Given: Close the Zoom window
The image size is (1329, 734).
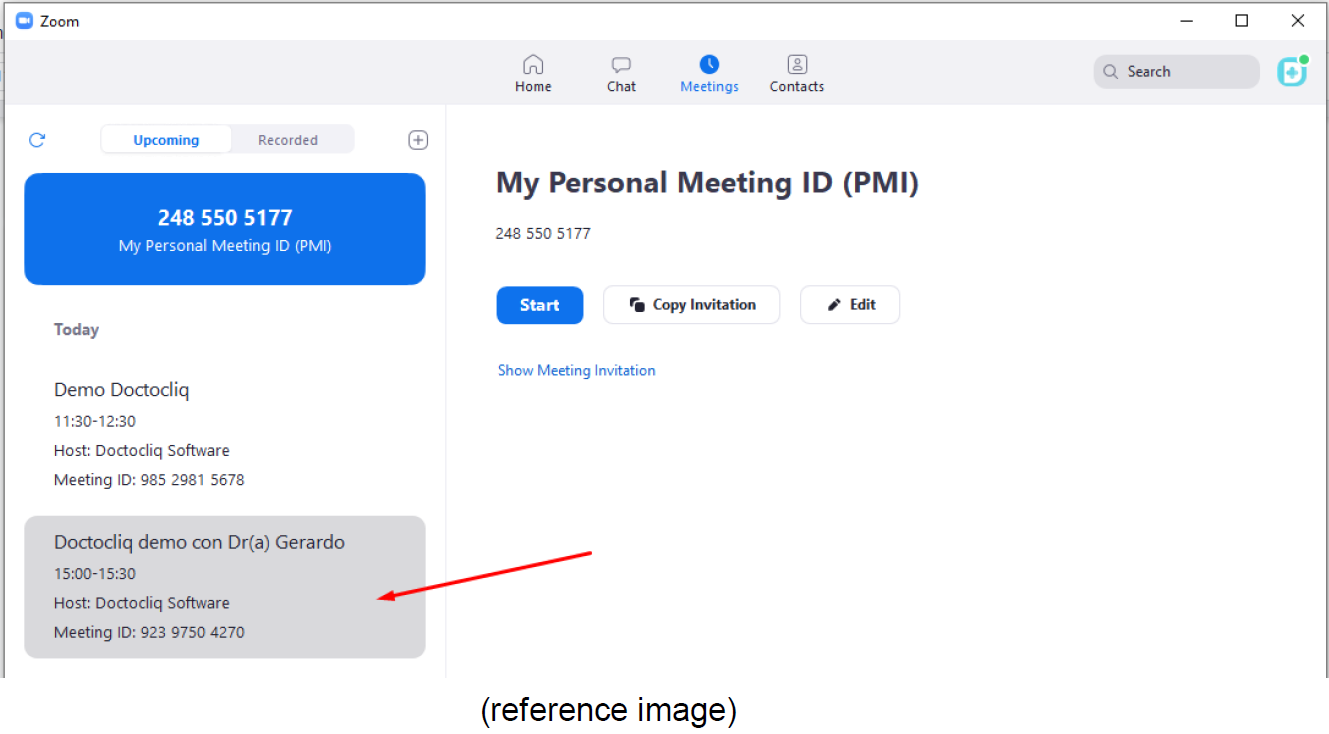Looking at the screenshot, I should (x=1298, y=21).
